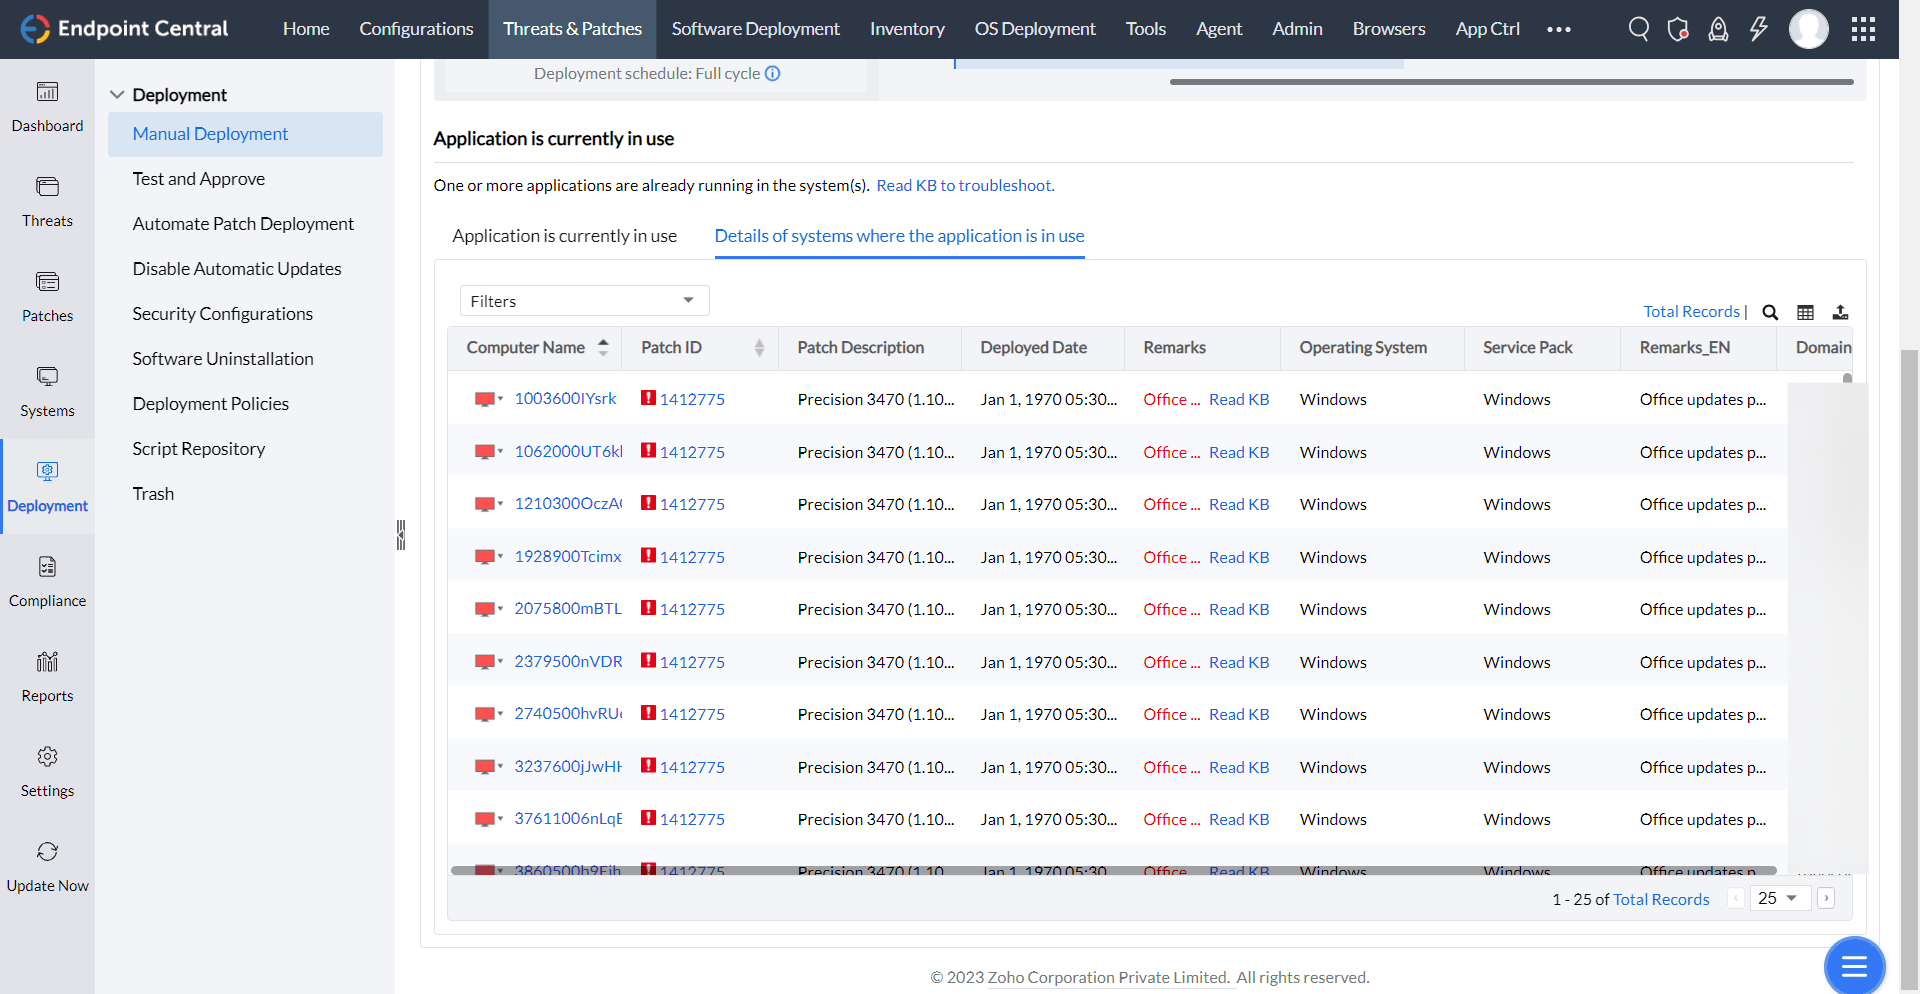Open the Inventory menu item

pyautogui.click(x=907, y=29)
